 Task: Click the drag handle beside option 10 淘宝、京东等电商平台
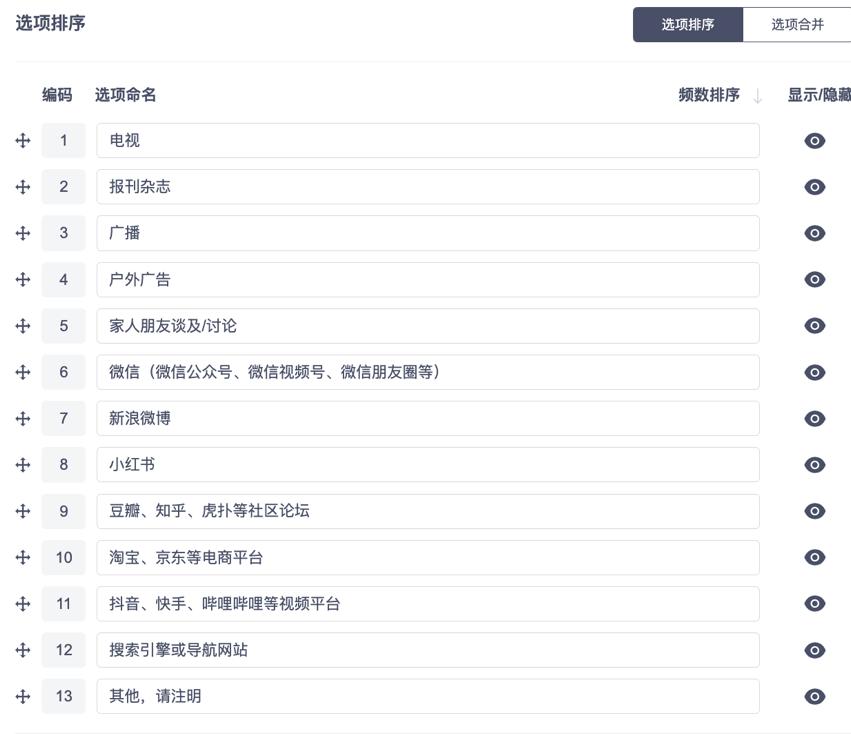click(x=22, y=557)
